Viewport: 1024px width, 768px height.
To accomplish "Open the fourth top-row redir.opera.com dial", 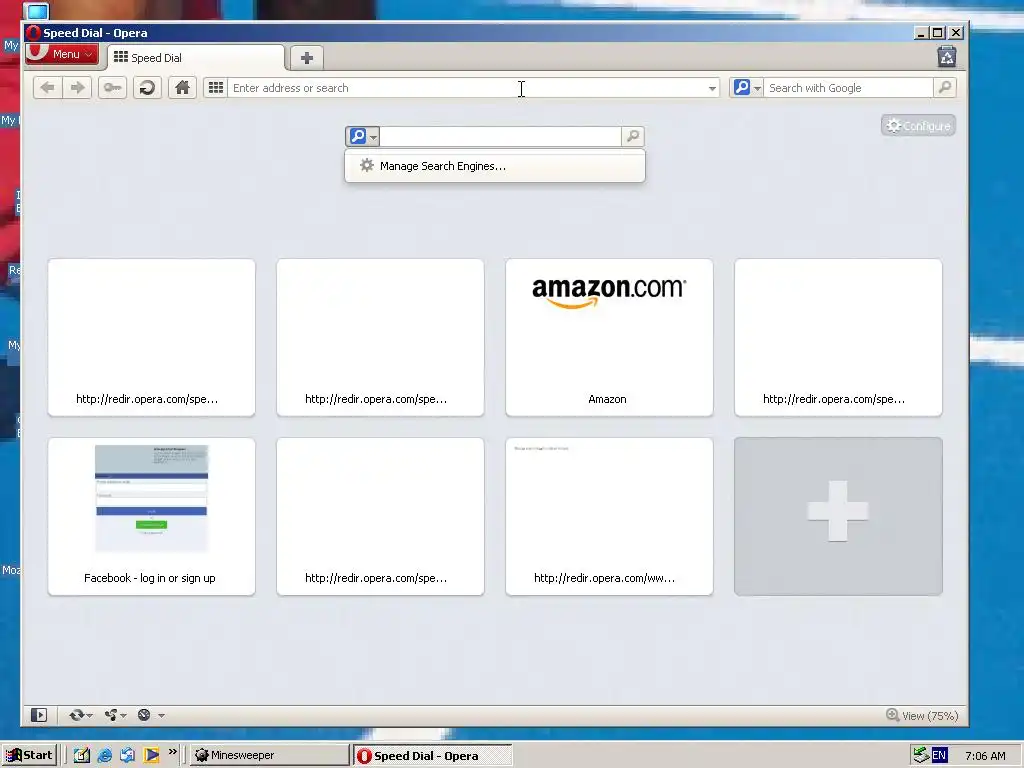I will pyautogui.click(x=838, y=337).
